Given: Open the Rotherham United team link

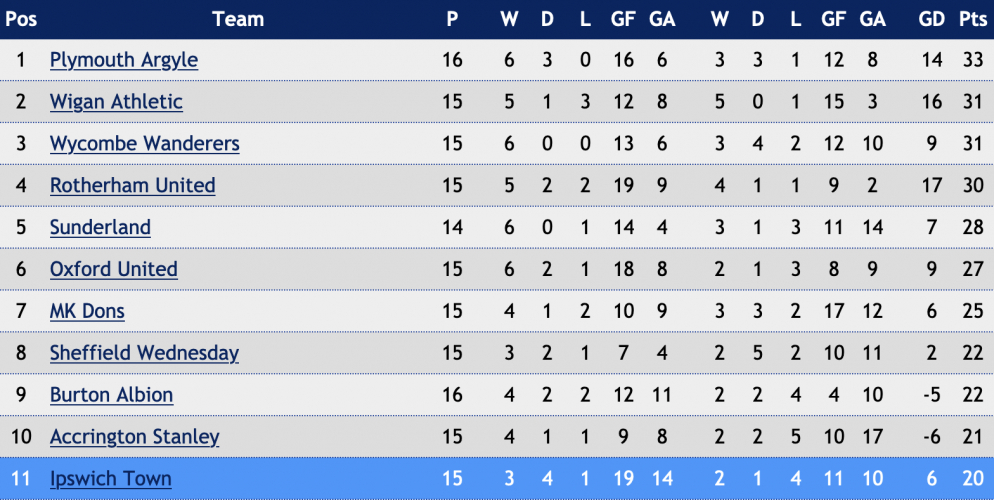Looking at the screenshot, I should (132, 186).
